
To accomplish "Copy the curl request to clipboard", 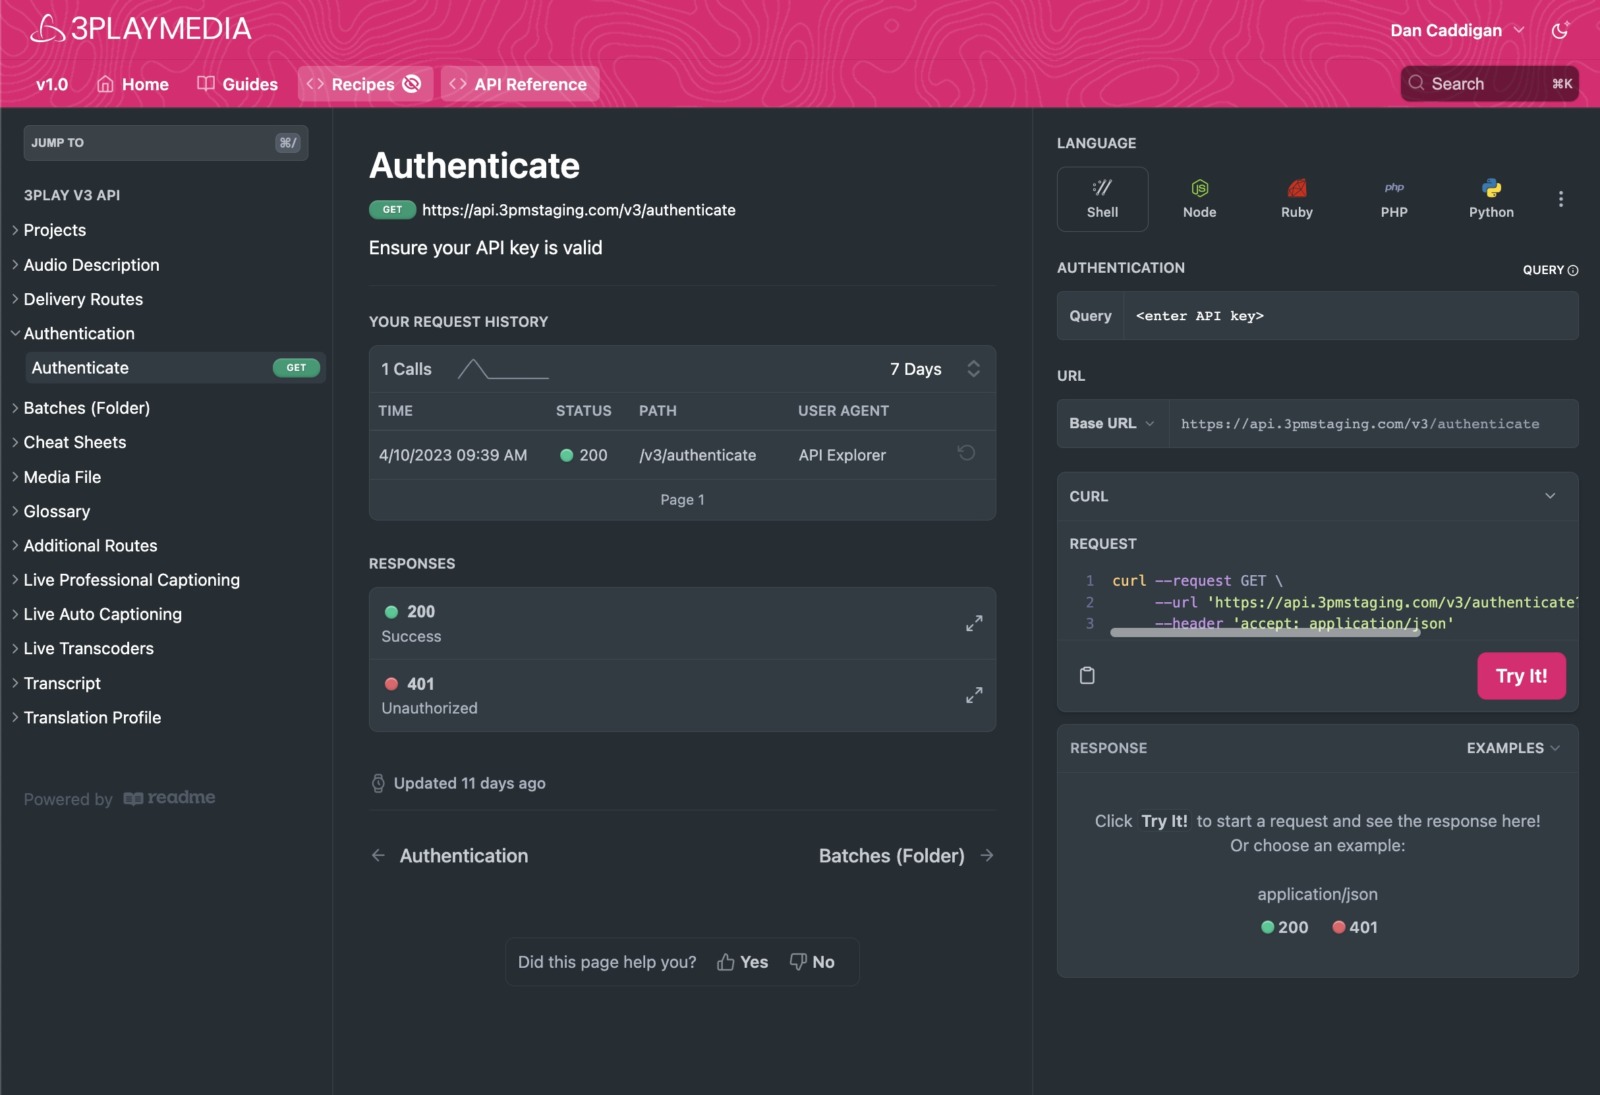I will pos(1087,675).
